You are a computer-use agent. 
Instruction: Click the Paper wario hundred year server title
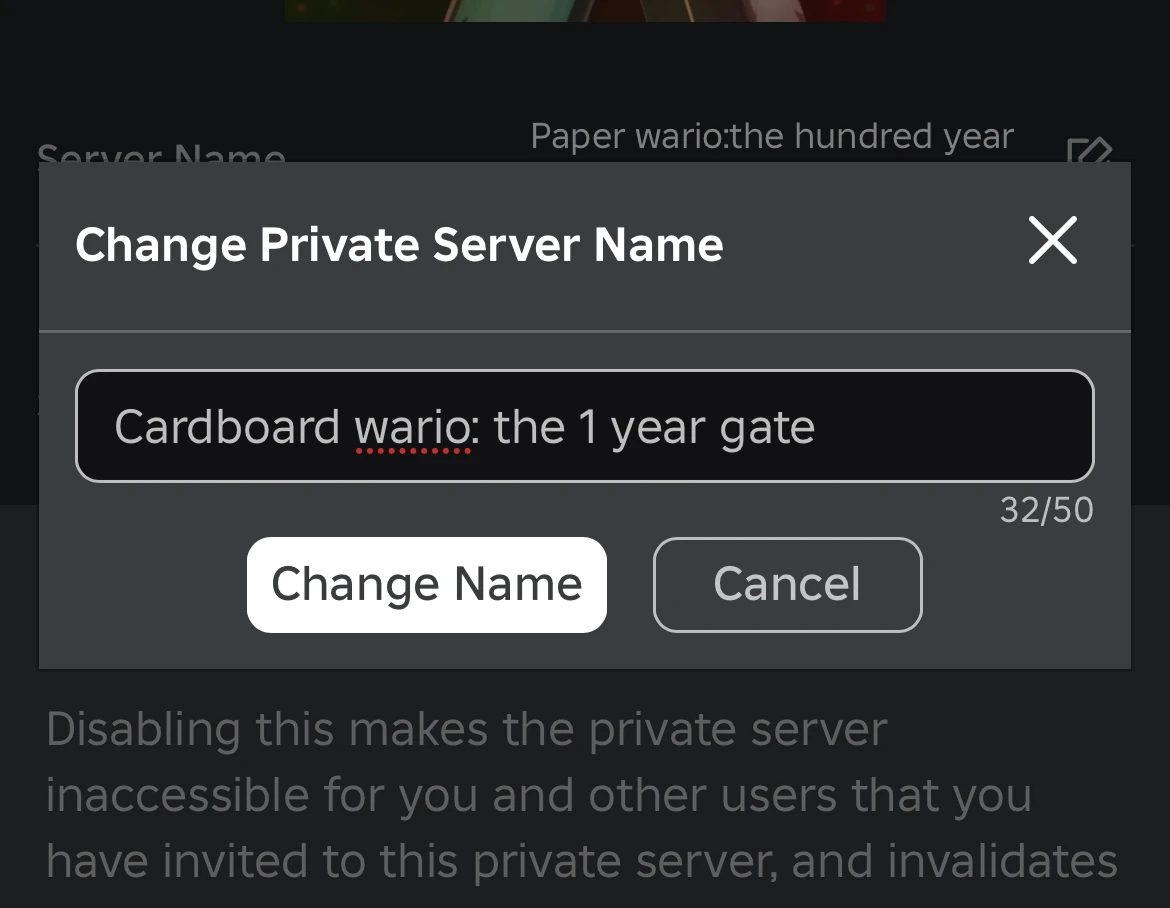point(772,135)
